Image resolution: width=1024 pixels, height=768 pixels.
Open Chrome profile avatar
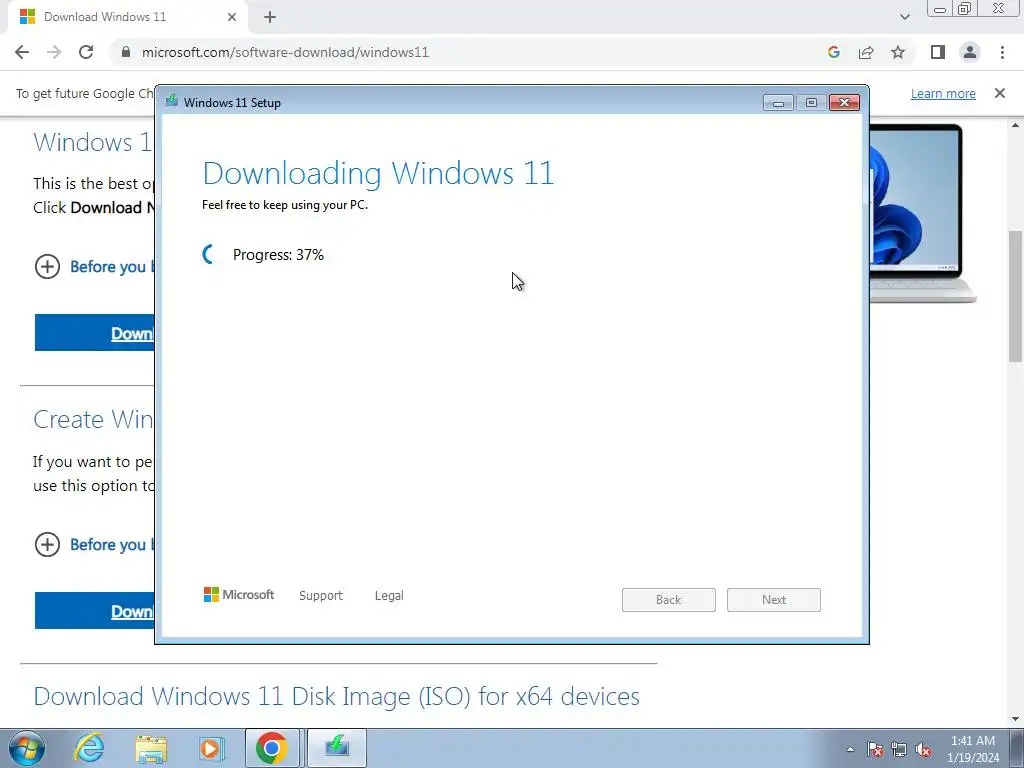pos(970,52)
